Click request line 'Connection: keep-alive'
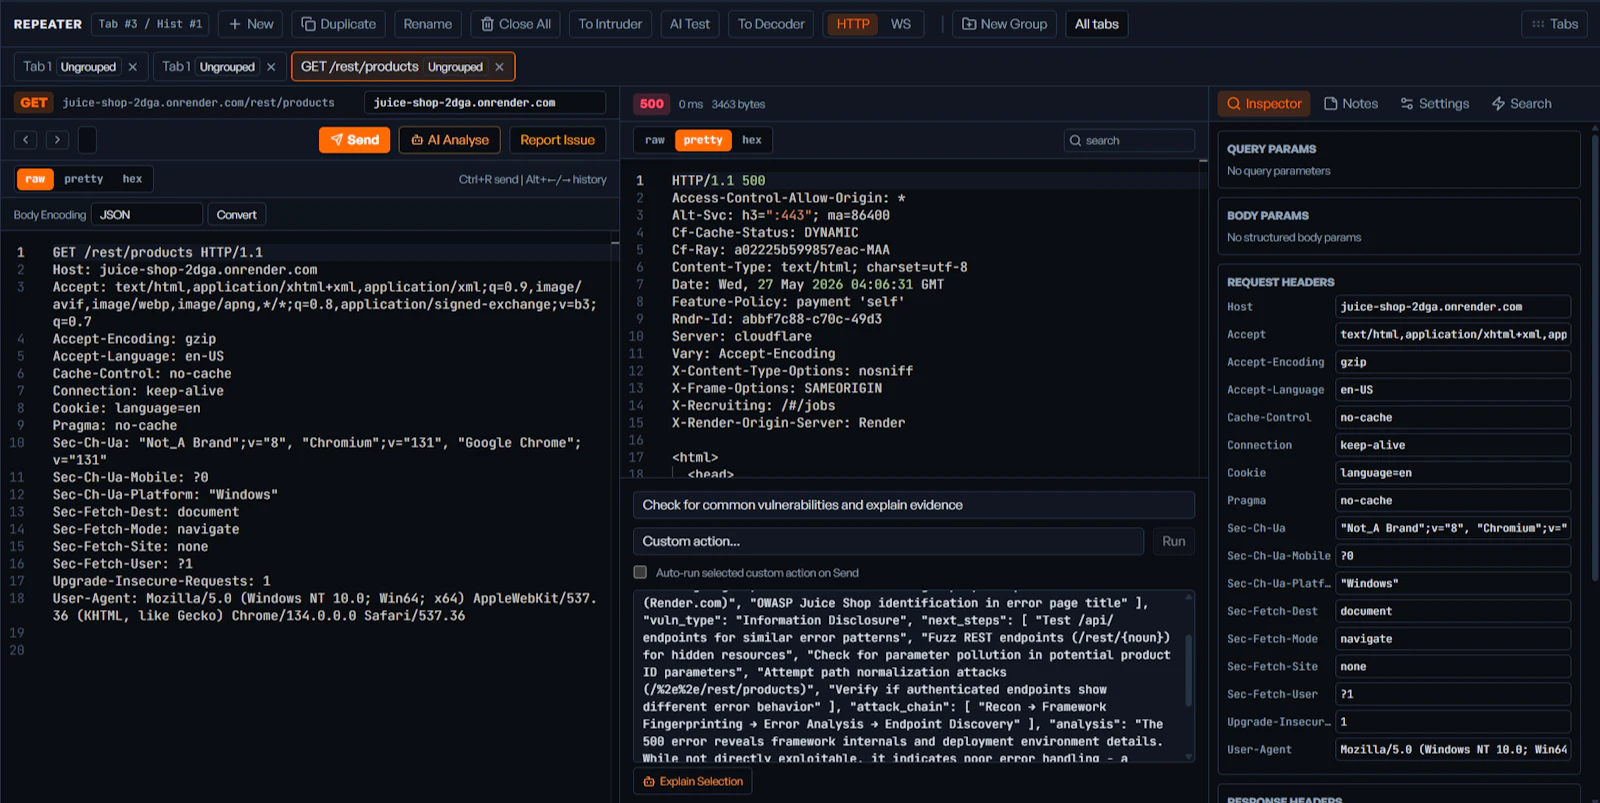 (x=138, y=391)
